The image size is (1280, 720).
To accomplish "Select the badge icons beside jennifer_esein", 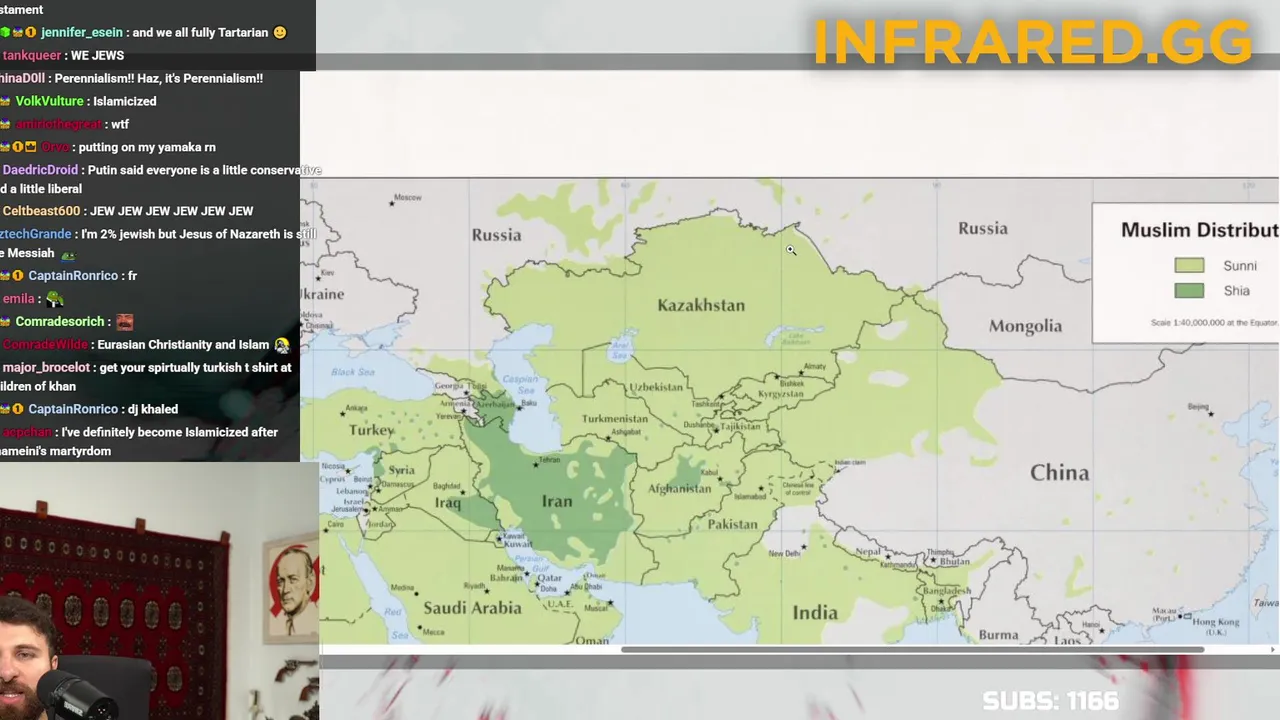I will point(18,33).
